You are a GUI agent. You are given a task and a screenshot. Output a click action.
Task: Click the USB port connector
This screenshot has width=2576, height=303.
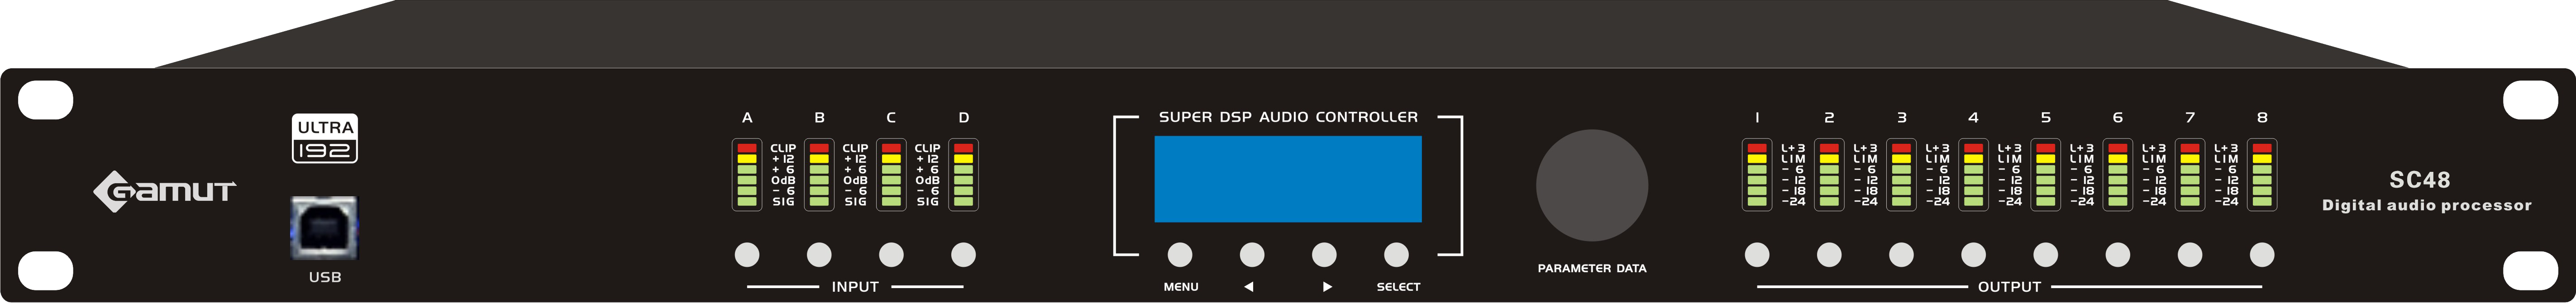point(324,228)
